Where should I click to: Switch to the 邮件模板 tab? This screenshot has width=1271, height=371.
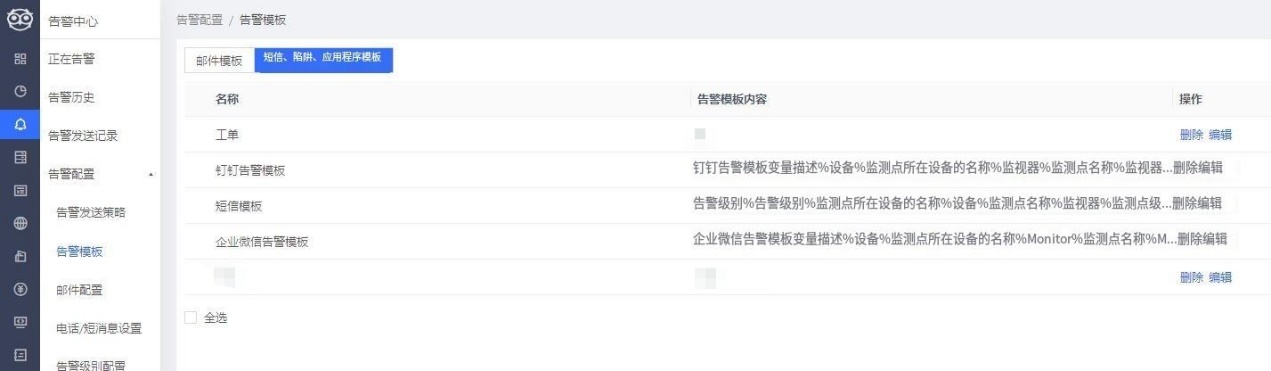[x=219, y=61]
